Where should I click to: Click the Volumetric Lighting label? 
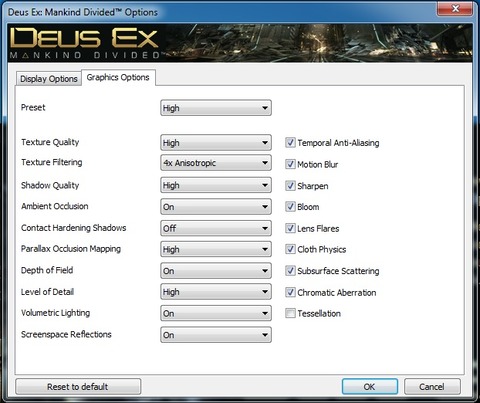coord(56,313)
